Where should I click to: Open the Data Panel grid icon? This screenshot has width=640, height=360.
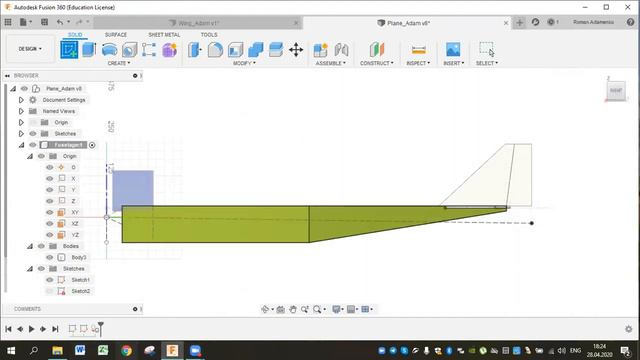[8, 22]
